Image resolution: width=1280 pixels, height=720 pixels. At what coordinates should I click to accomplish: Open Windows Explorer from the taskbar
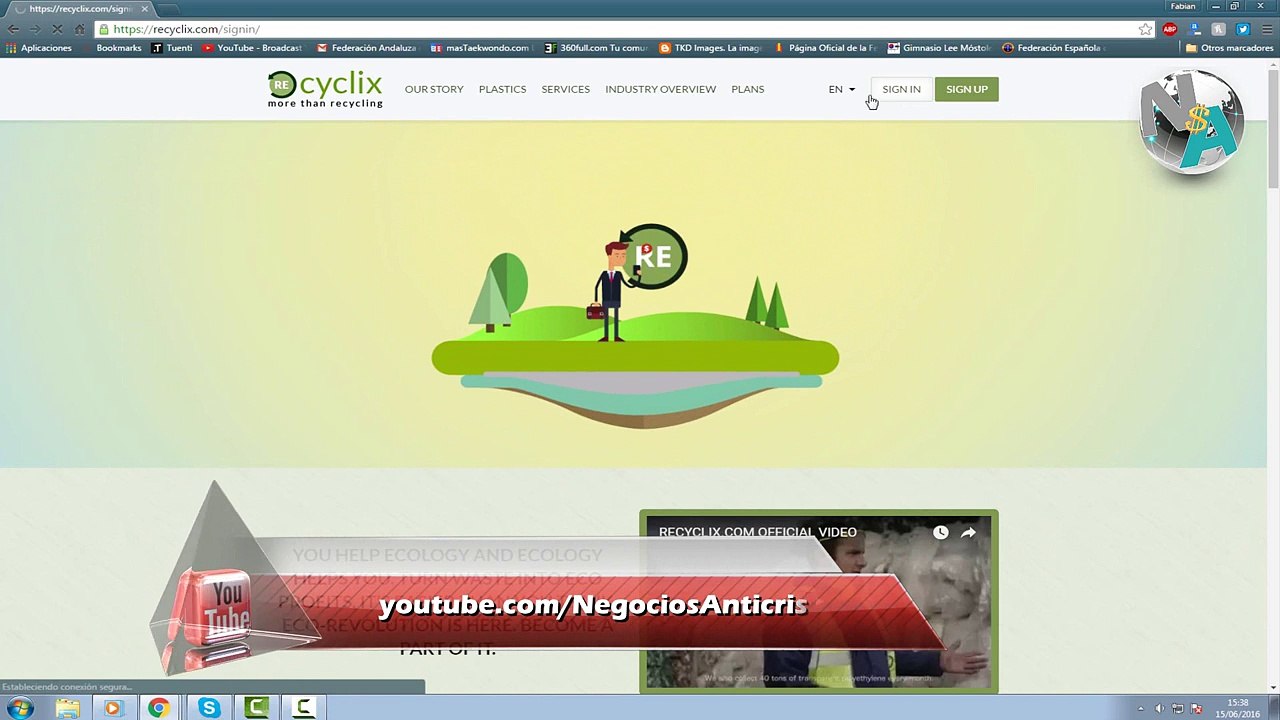[x=67, y=708]
